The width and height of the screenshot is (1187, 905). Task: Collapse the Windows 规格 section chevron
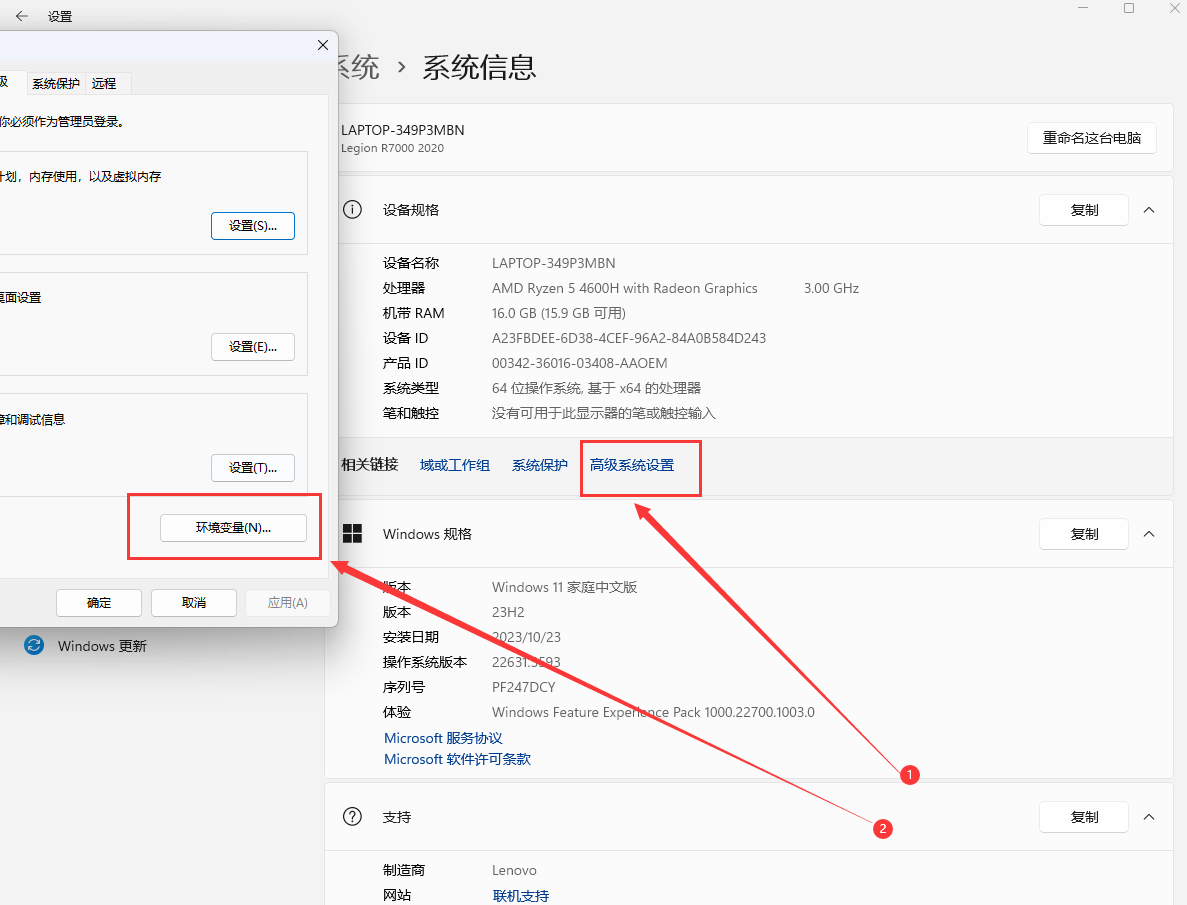click(x=1148, y=534)
